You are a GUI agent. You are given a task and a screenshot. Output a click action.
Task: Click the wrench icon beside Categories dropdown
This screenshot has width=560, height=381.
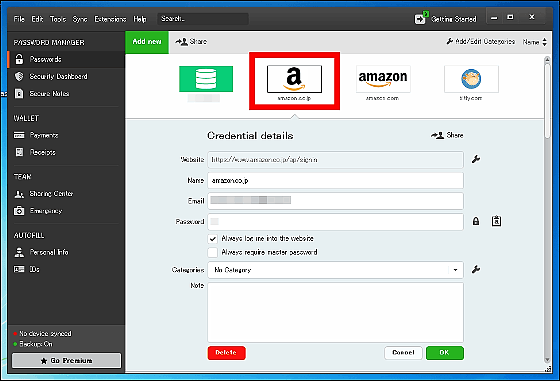click(476, 269)
